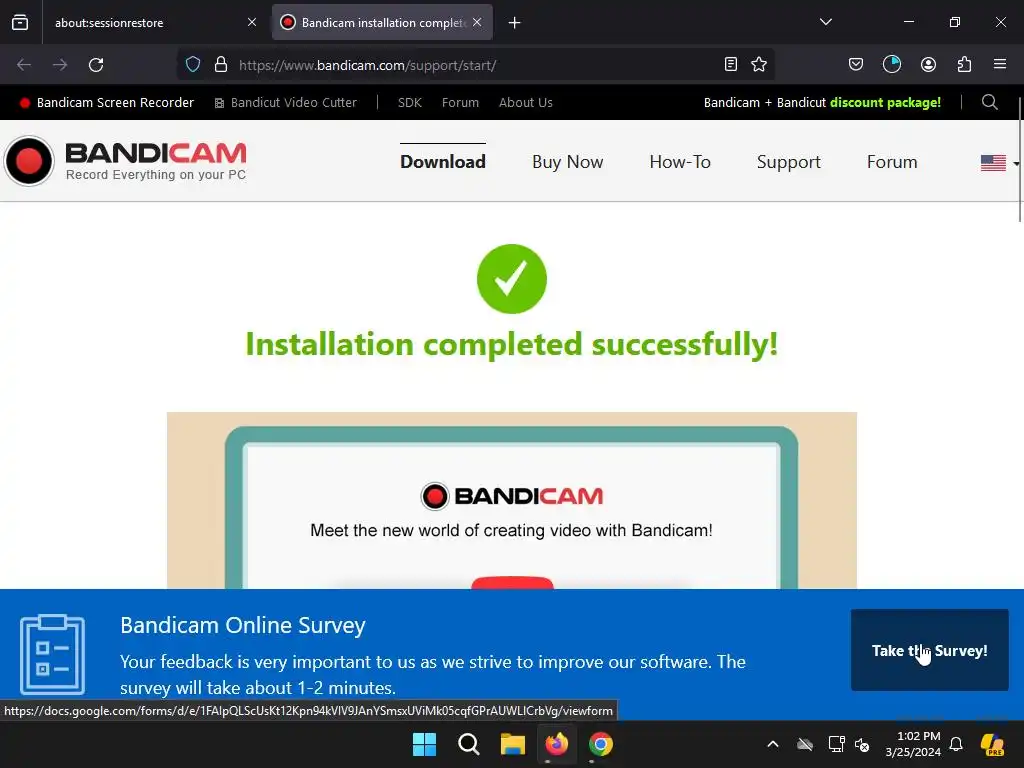
Task: Close the Bandicam installation tab
Action: (477, 23)
